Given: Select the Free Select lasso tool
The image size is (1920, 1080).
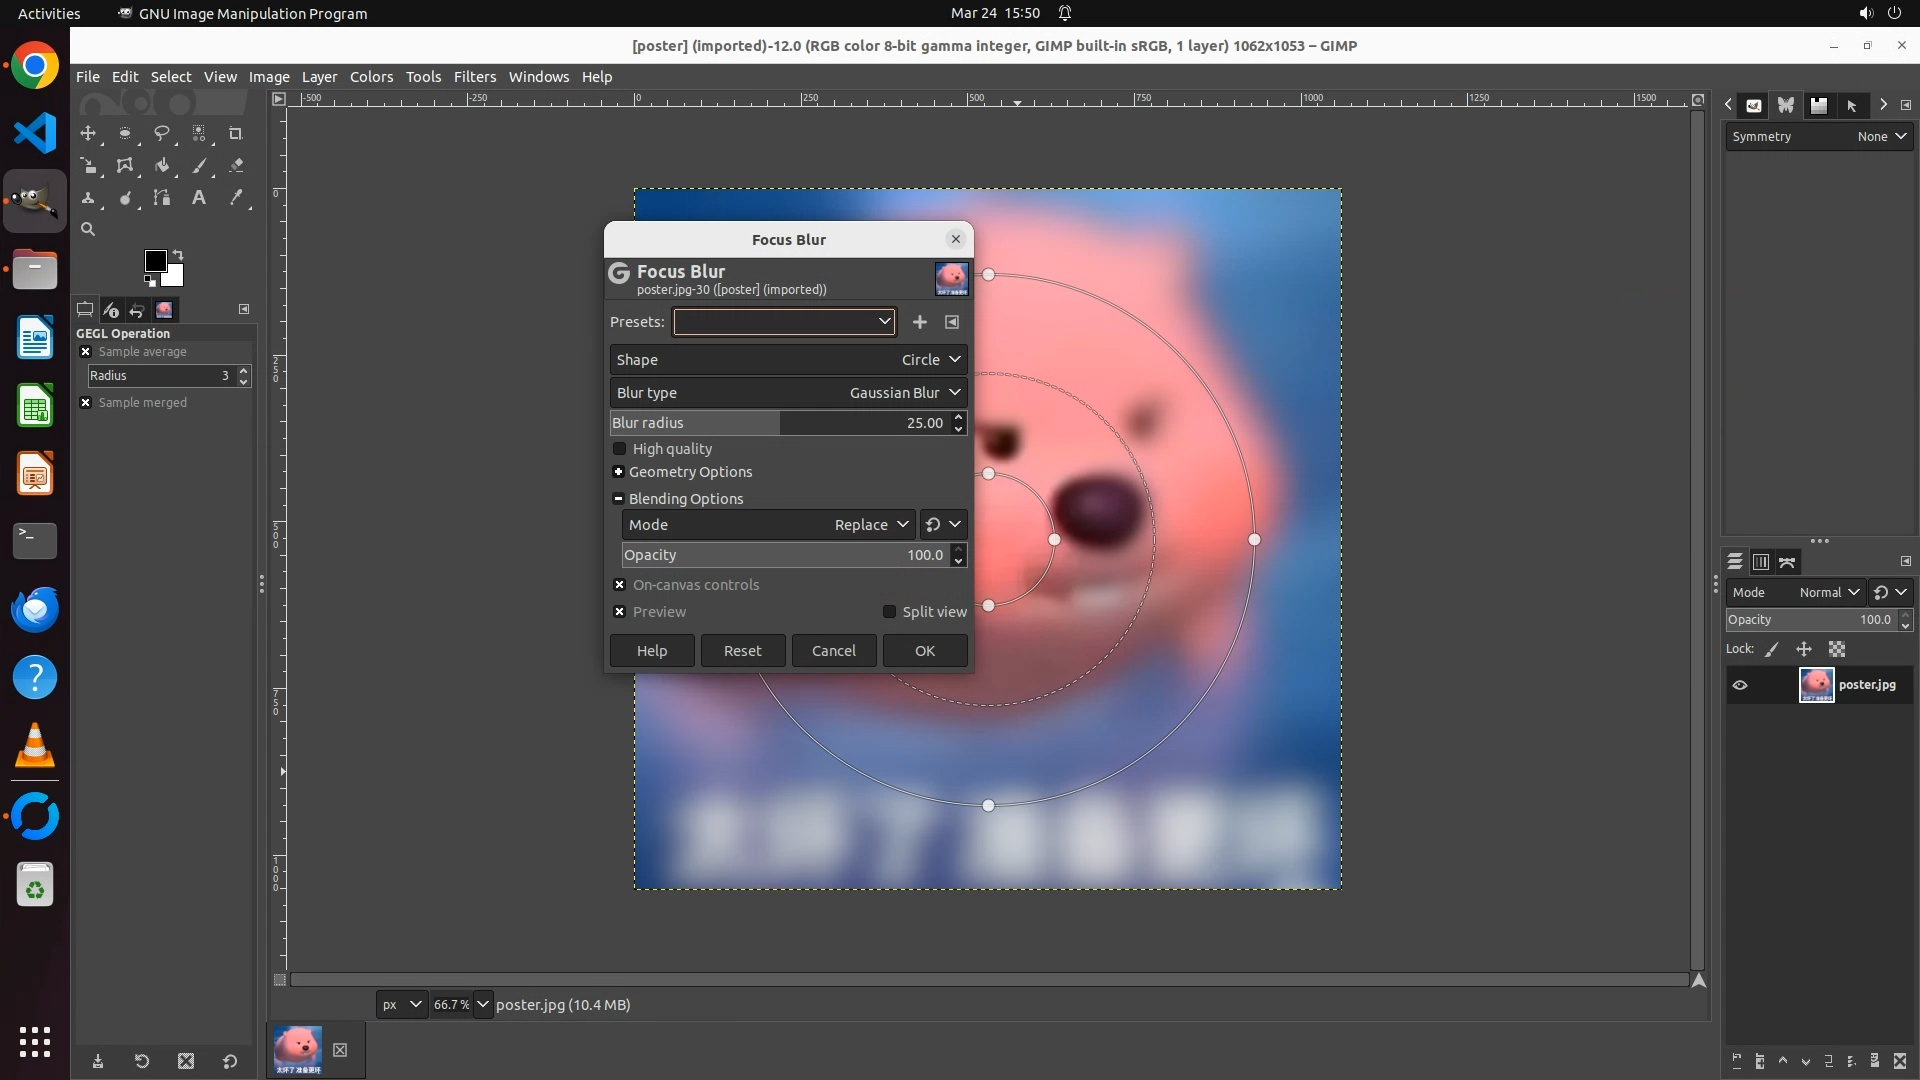Looking at the screenshot, I should [x=161, y=133].
